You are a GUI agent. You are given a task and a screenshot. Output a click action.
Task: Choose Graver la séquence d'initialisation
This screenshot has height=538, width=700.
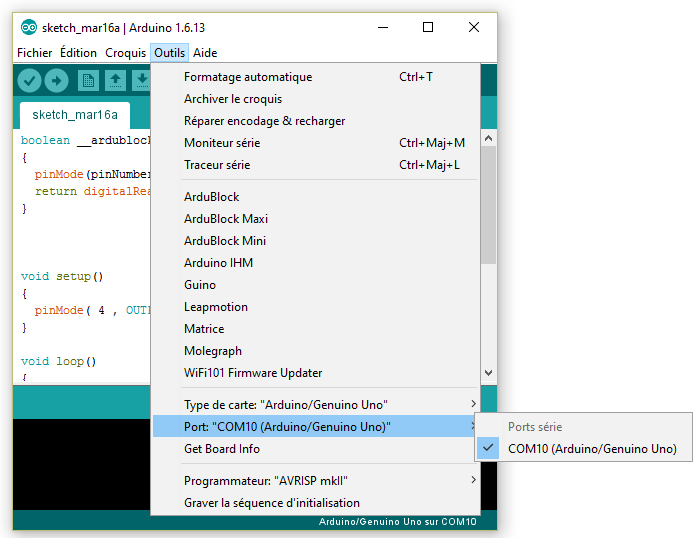pos(316,503)
